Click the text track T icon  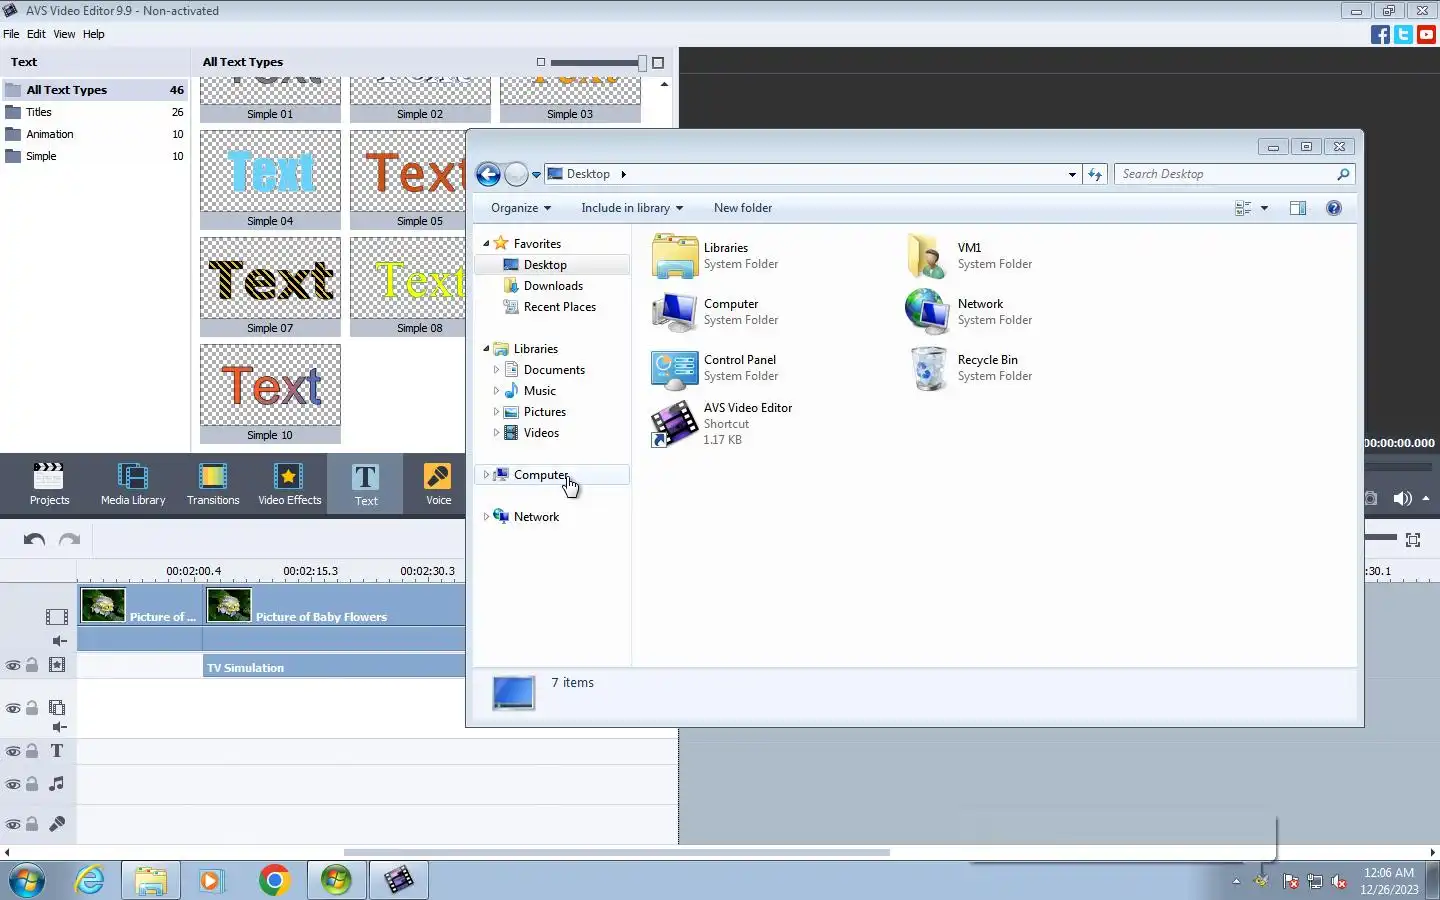point(57,751)
